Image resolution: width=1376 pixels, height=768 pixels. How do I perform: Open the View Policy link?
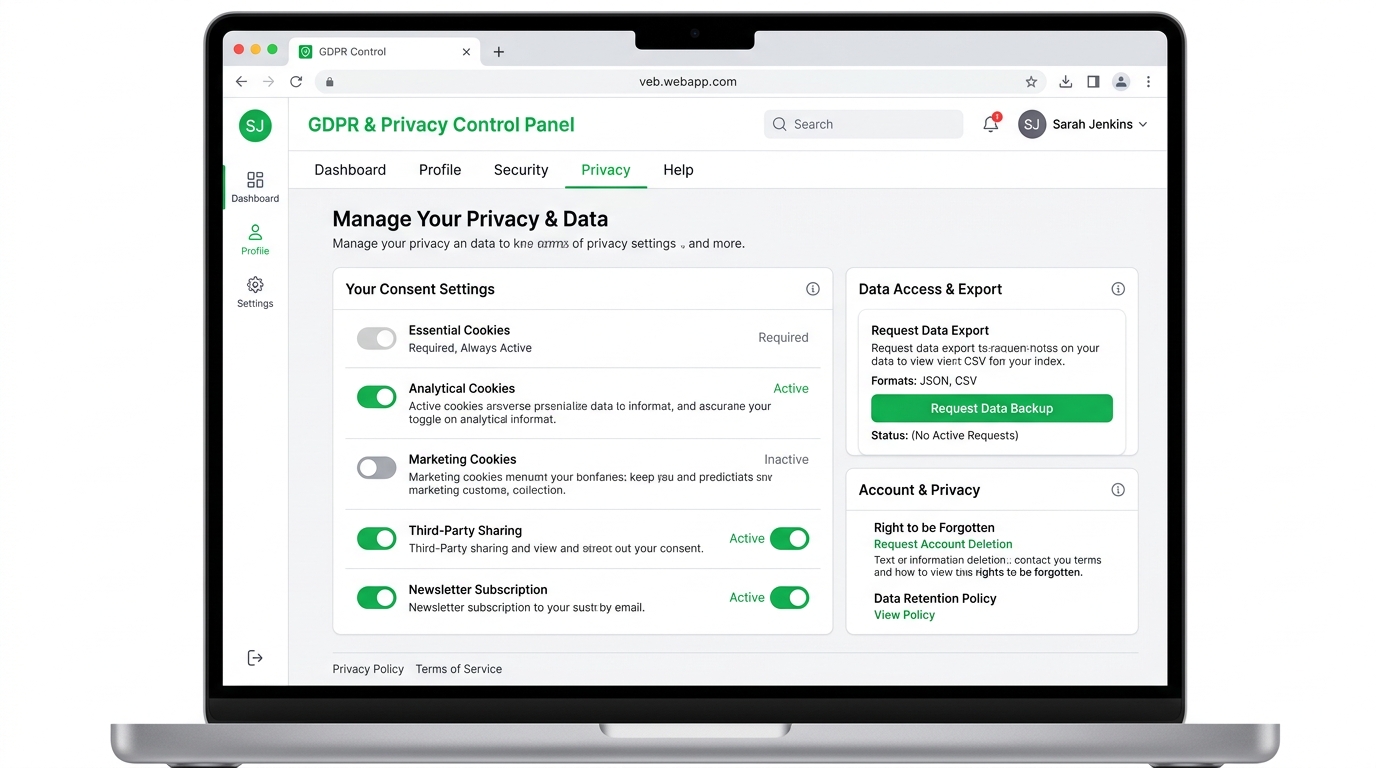tap(904, 615)
